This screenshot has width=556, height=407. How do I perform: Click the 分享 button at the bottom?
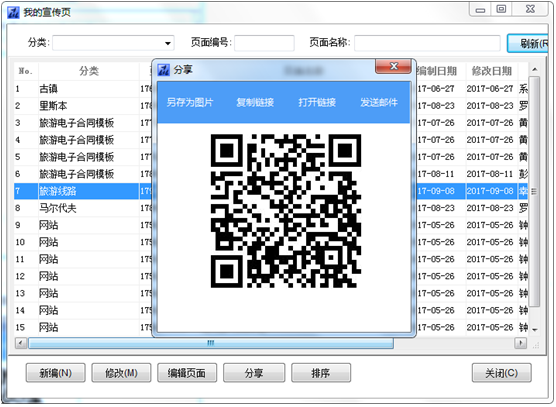tap(254, 373)
